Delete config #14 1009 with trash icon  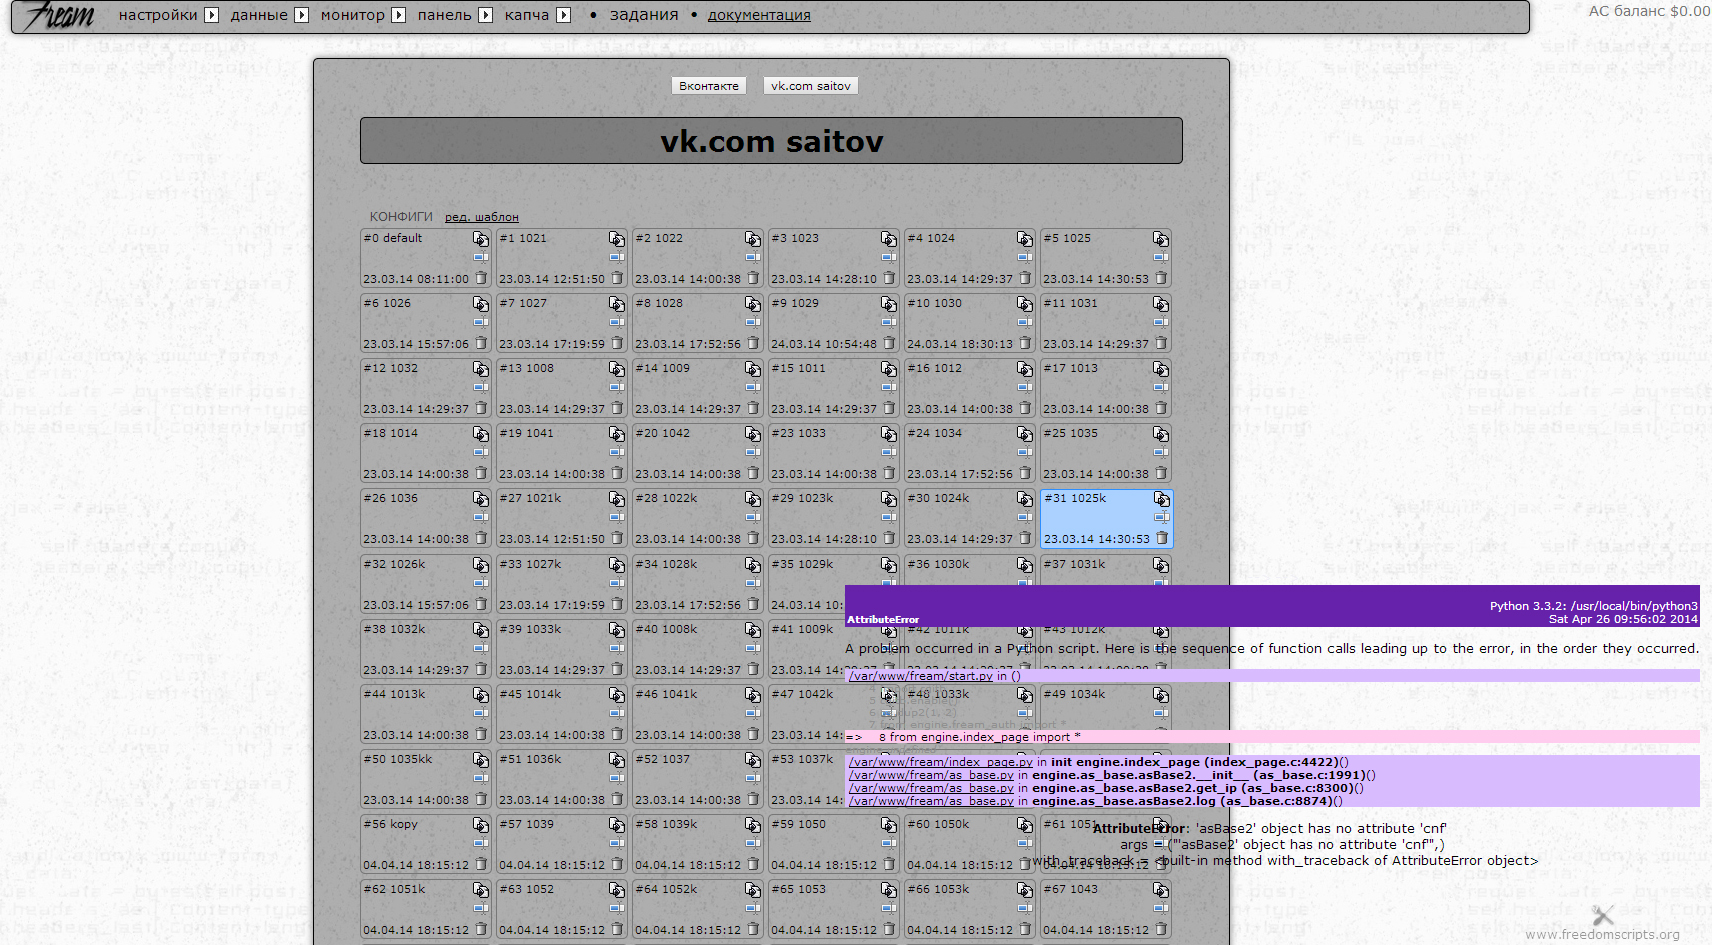click(x=753, y=408)
